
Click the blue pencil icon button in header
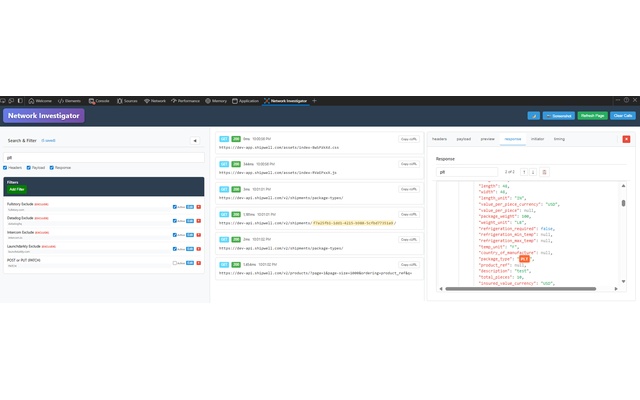[x=533, y=116]
